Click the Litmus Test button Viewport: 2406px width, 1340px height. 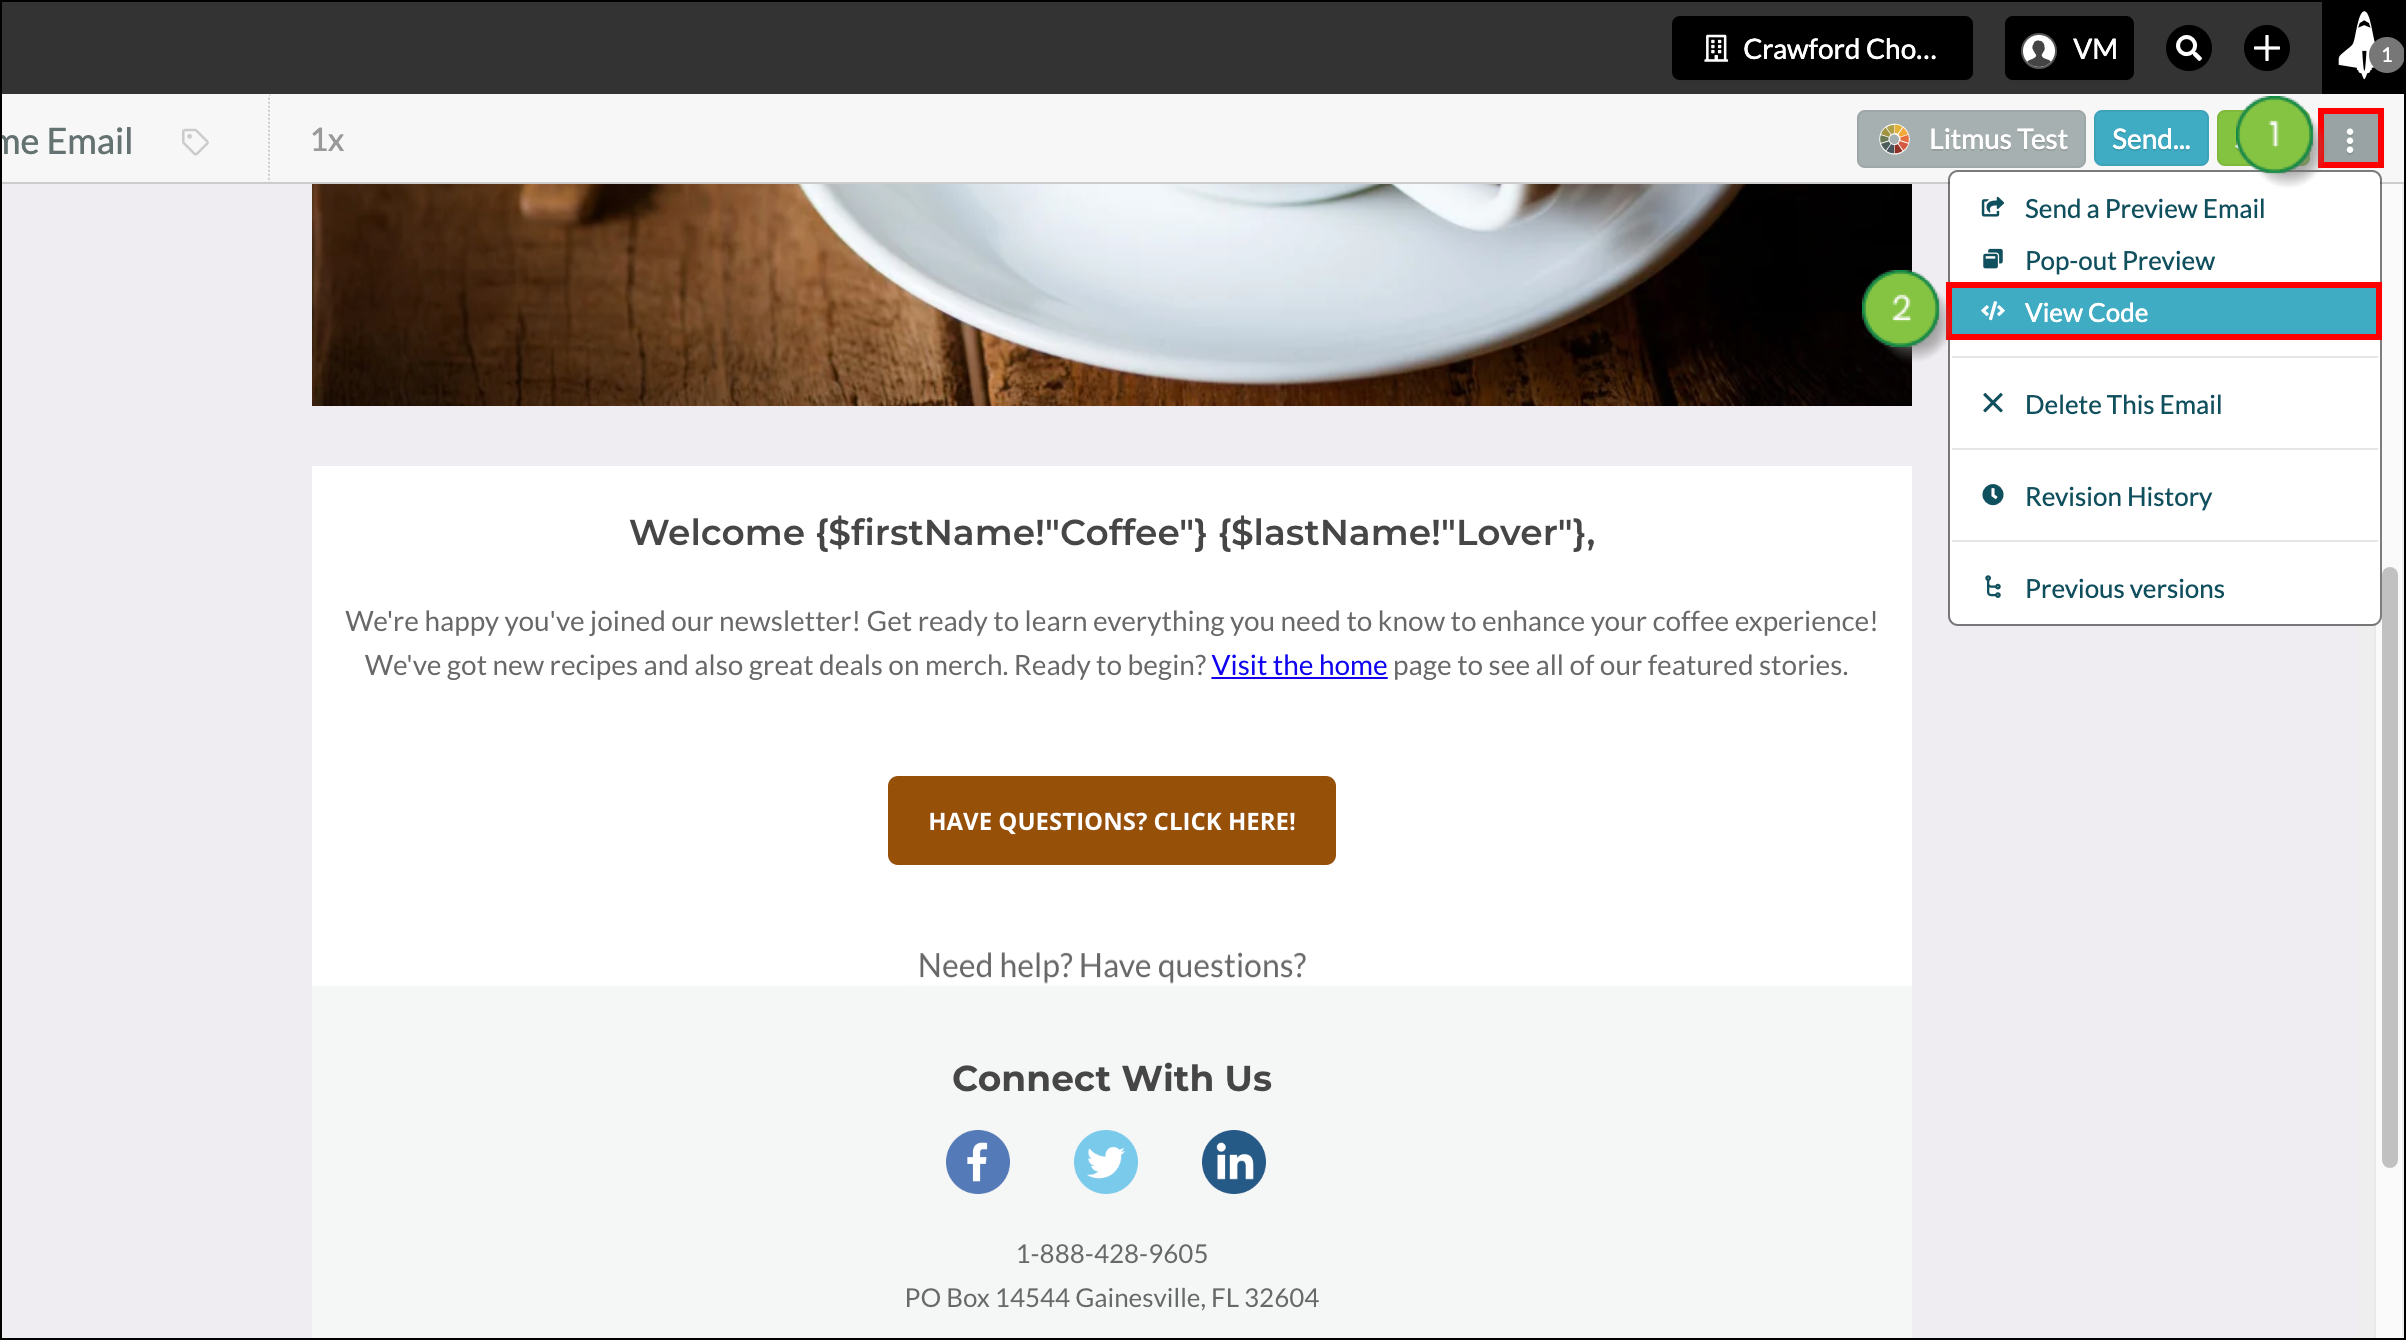tap(1970, 139)
